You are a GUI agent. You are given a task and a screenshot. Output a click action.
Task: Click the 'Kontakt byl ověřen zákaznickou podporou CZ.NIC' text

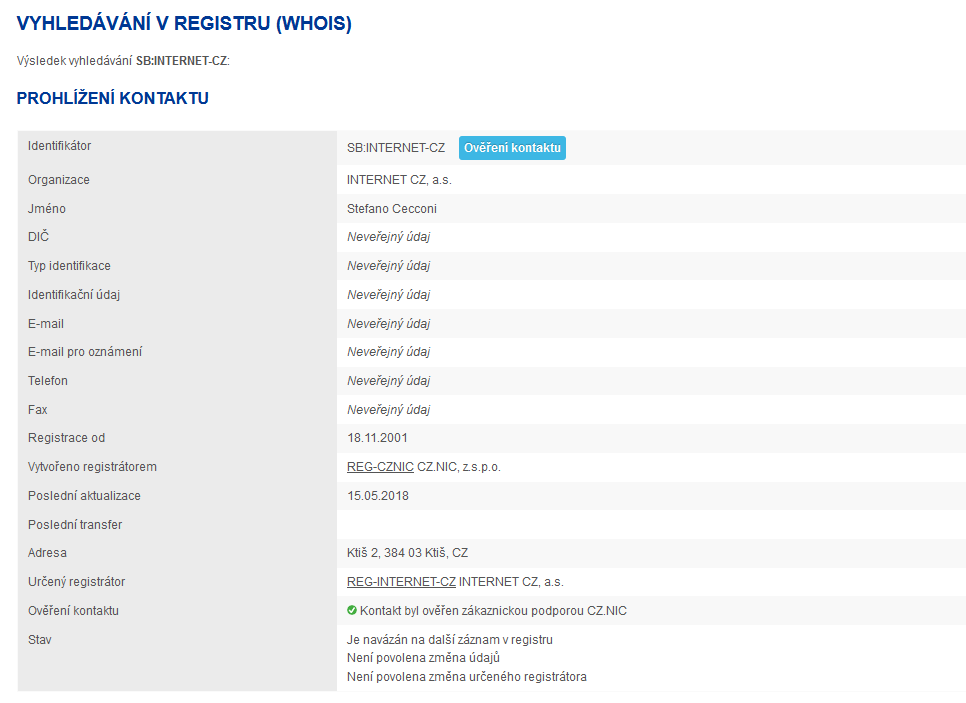pos(493,611)
